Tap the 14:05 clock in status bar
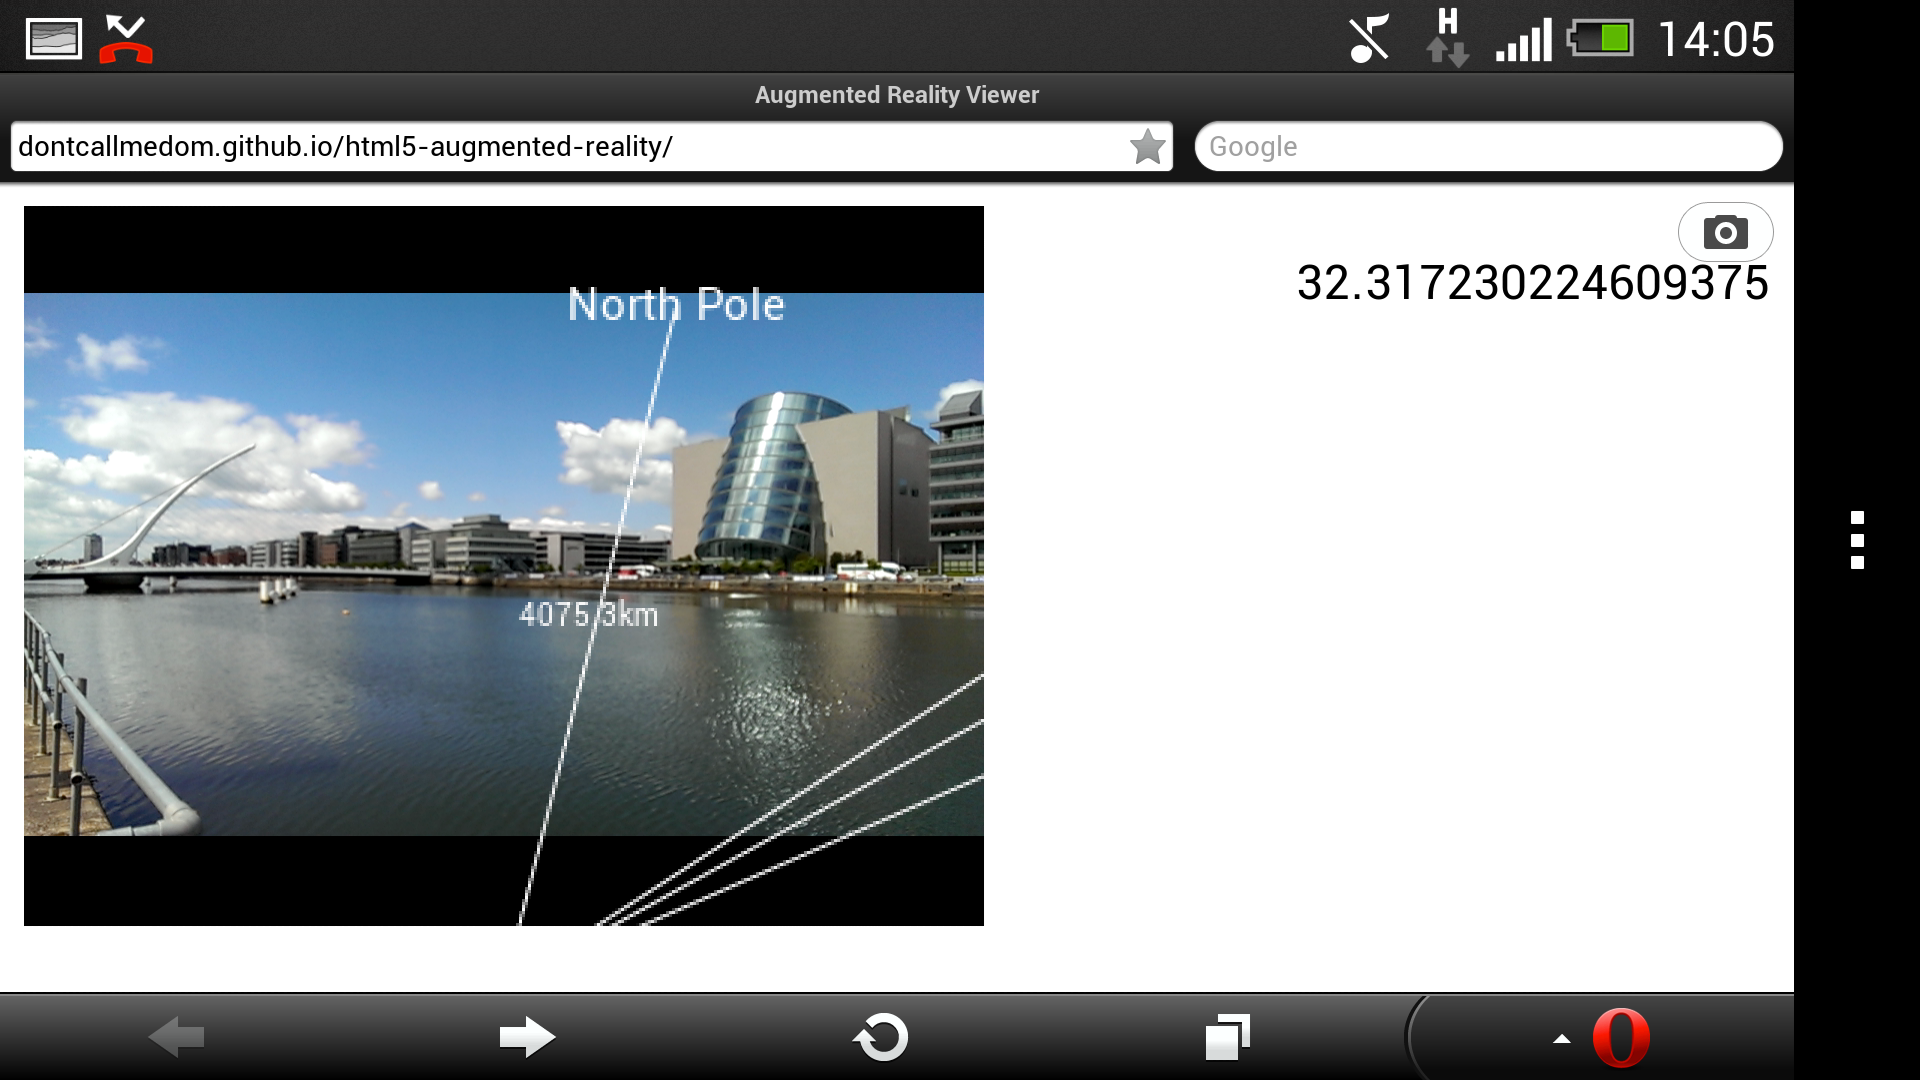 click(x=1720, y=38)
